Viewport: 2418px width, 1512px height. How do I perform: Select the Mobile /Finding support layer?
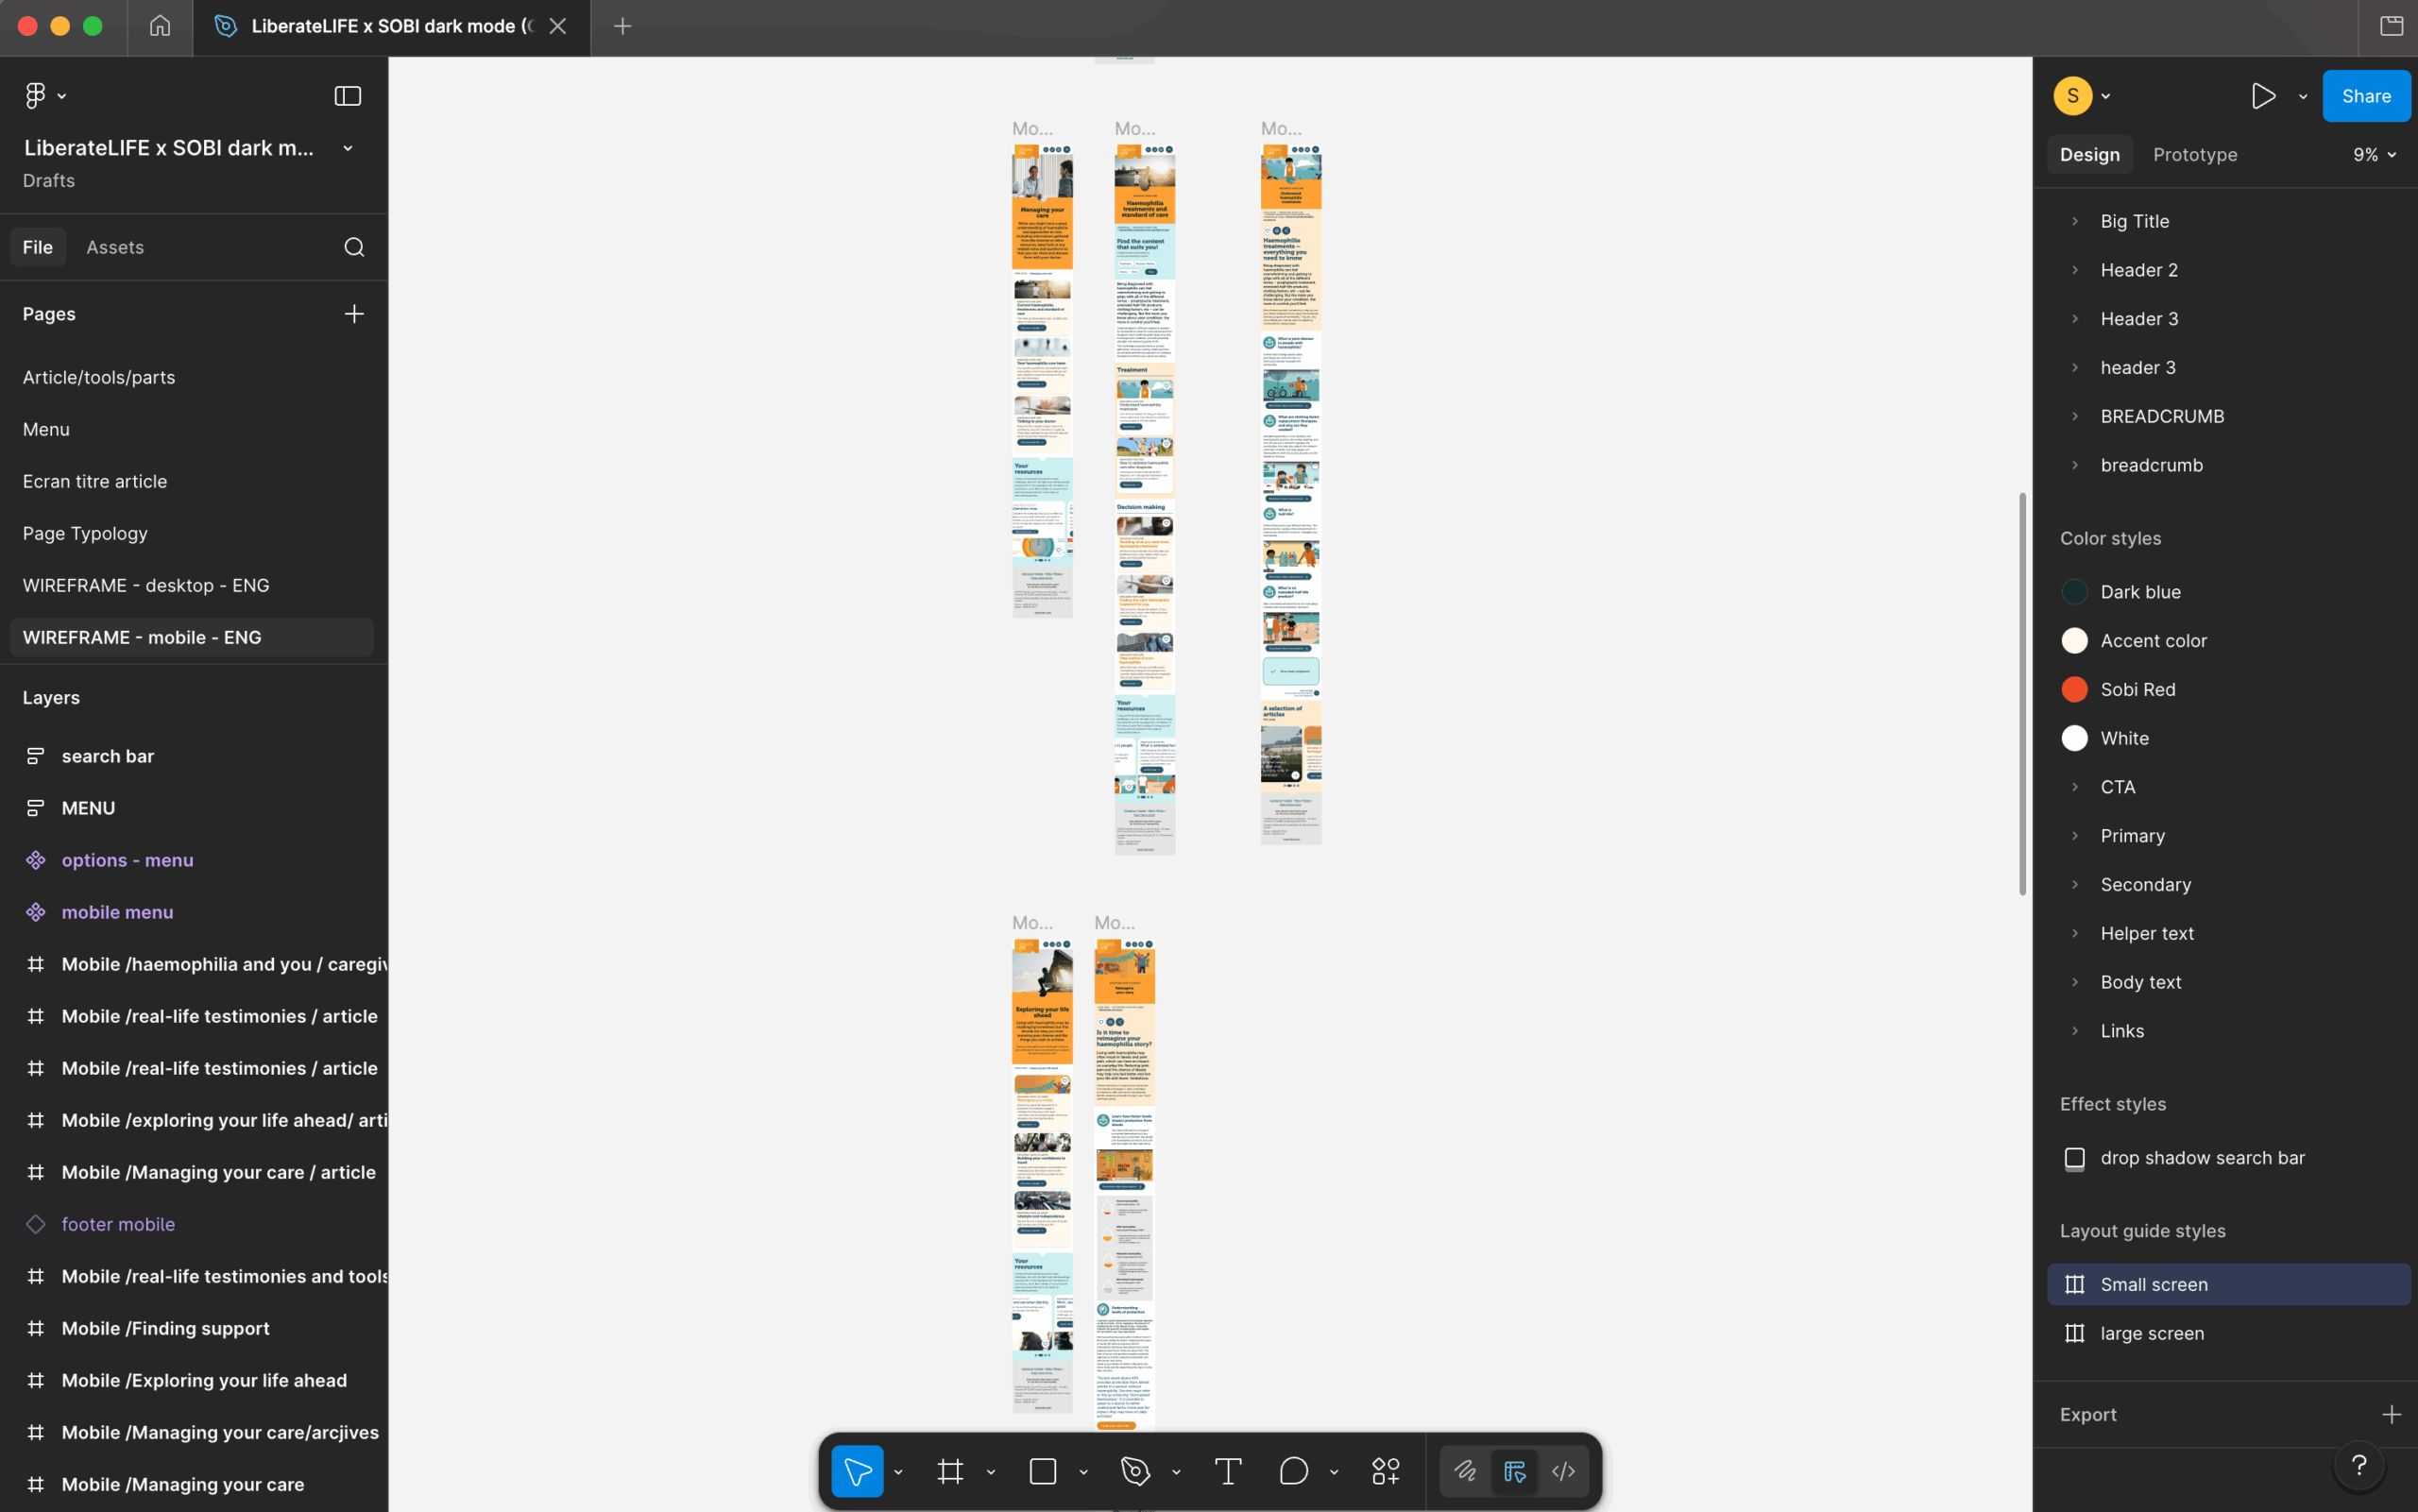(165, 1328)
